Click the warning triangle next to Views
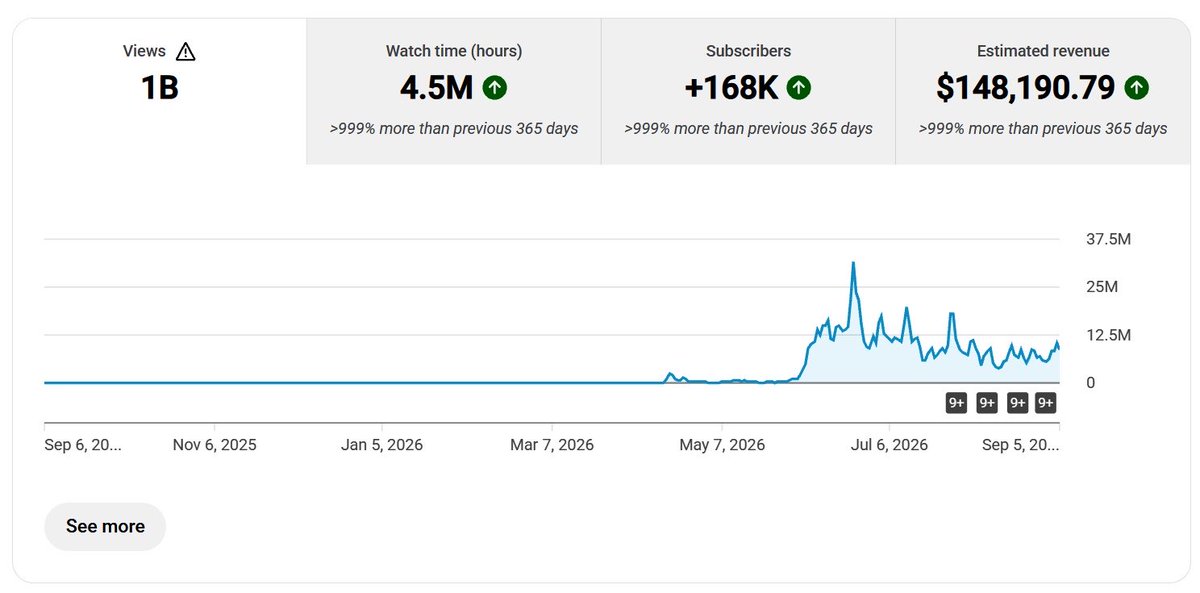 click(x=185, y=51)
